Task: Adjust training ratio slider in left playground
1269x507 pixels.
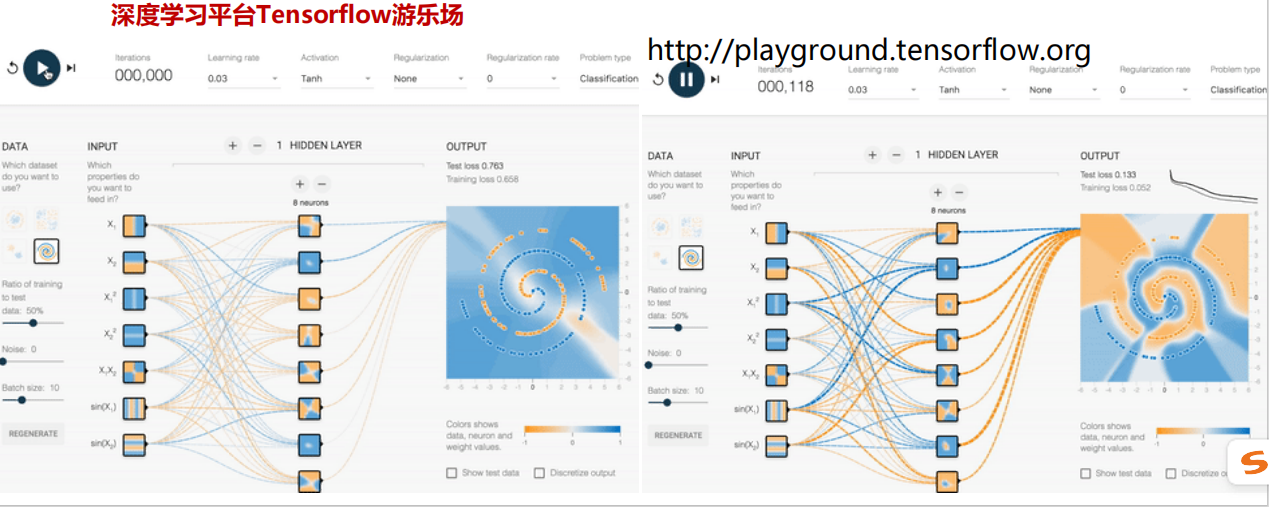Action: 32,323
